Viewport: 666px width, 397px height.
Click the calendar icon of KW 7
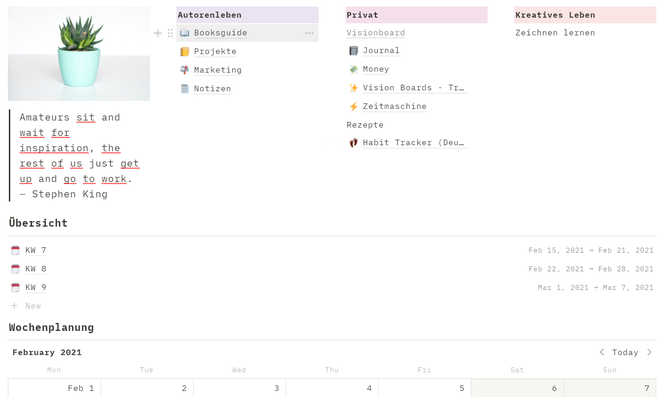[x=15, y=251]
